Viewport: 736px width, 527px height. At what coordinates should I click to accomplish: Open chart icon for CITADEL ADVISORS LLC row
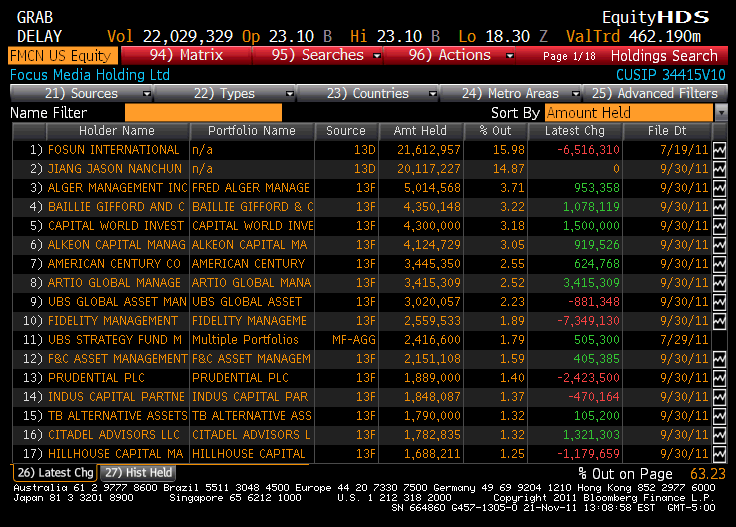719,435
